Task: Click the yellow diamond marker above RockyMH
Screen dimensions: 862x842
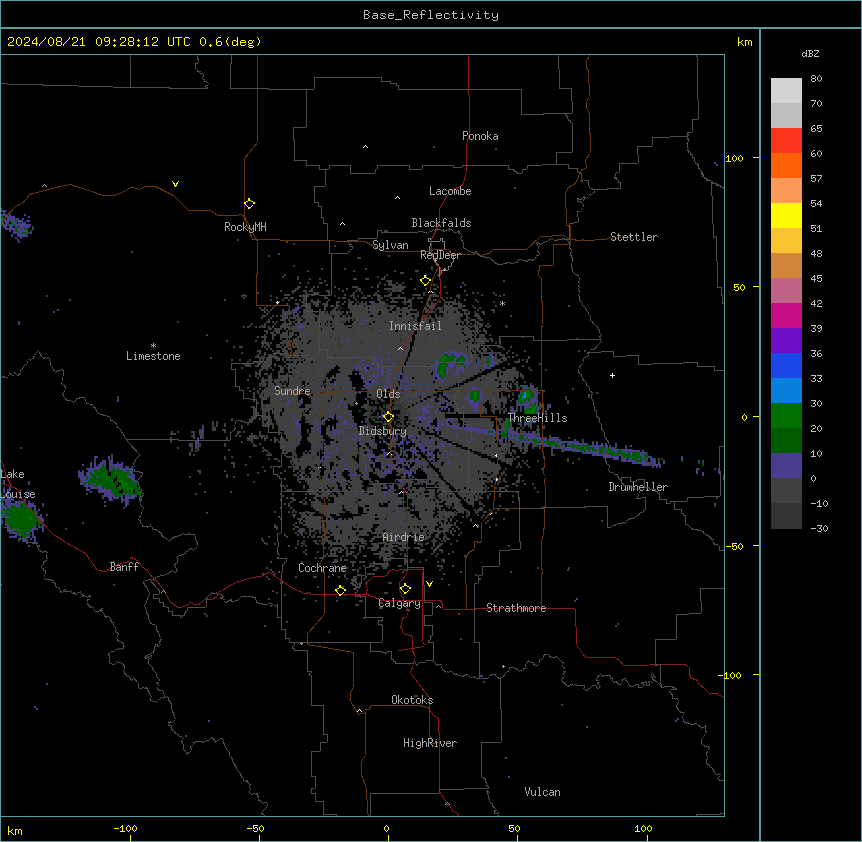Action: 249,204
